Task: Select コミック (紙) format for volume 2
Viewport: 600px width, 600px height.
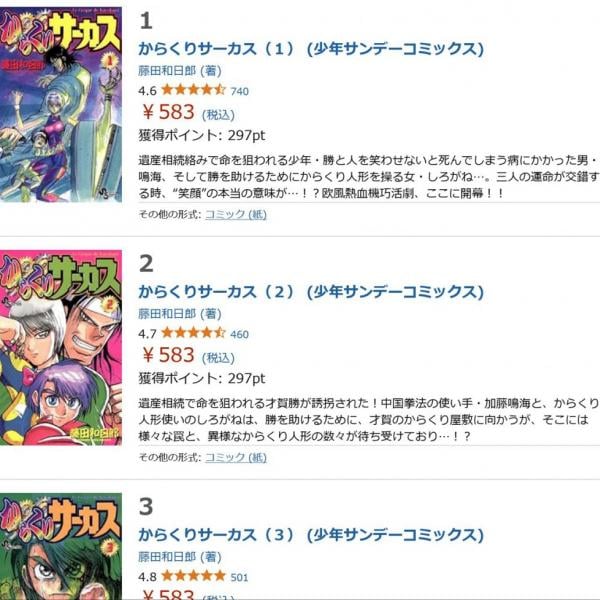Action: coord(236,457)
